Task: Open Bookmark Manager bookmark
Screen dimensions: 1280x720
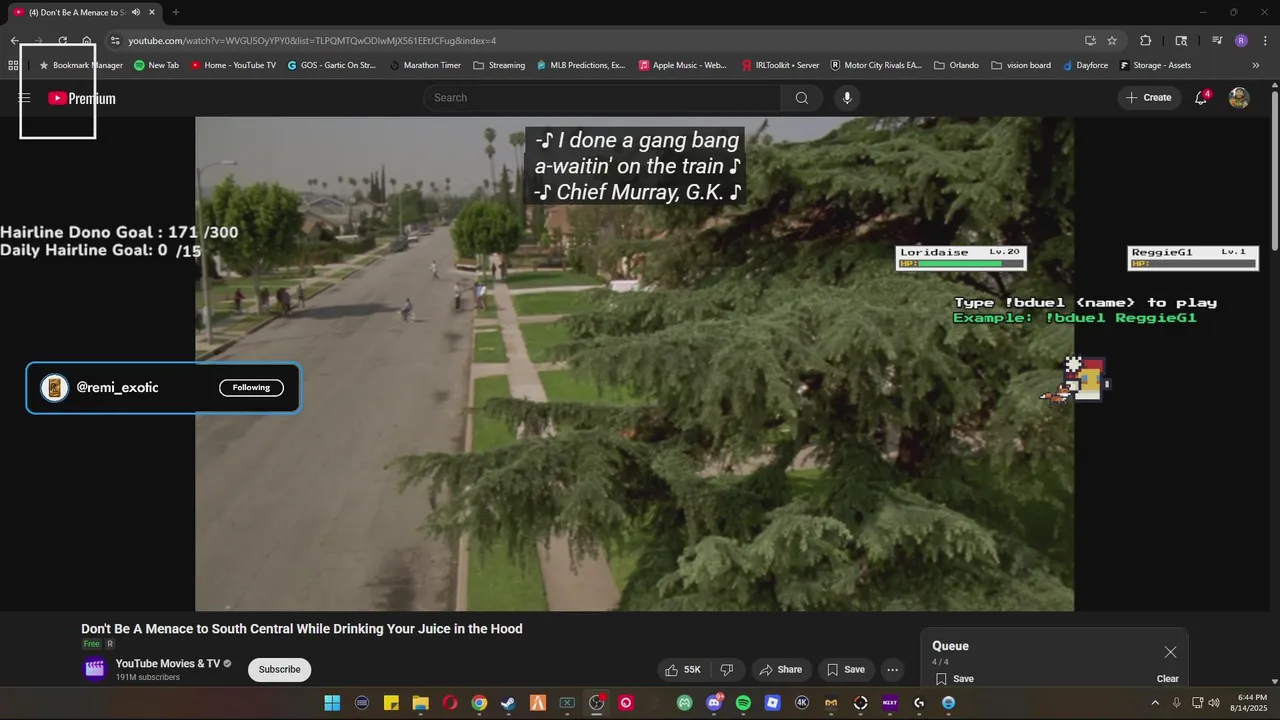Action: [81, 65]
